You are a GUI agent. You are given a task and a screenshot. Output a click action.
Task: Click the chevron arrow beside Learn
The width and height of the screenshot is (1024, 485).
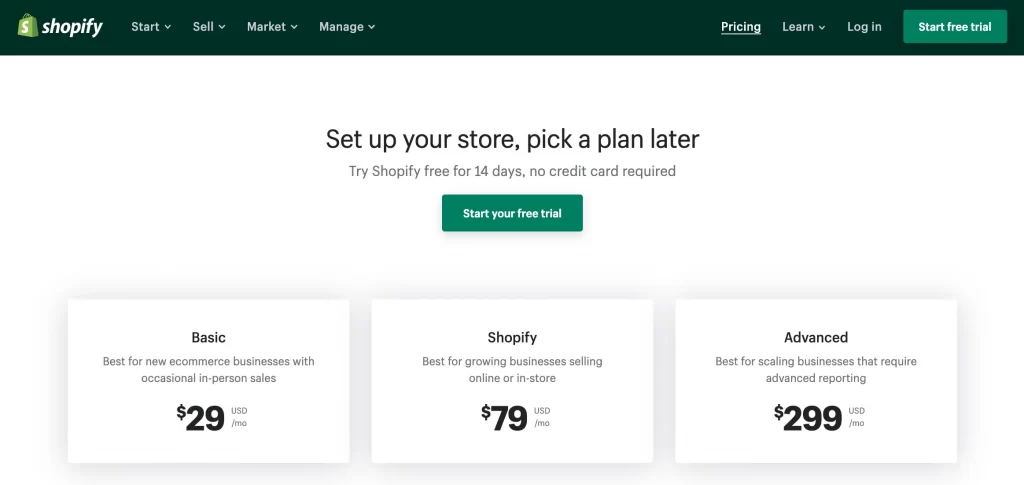(822, 28)
